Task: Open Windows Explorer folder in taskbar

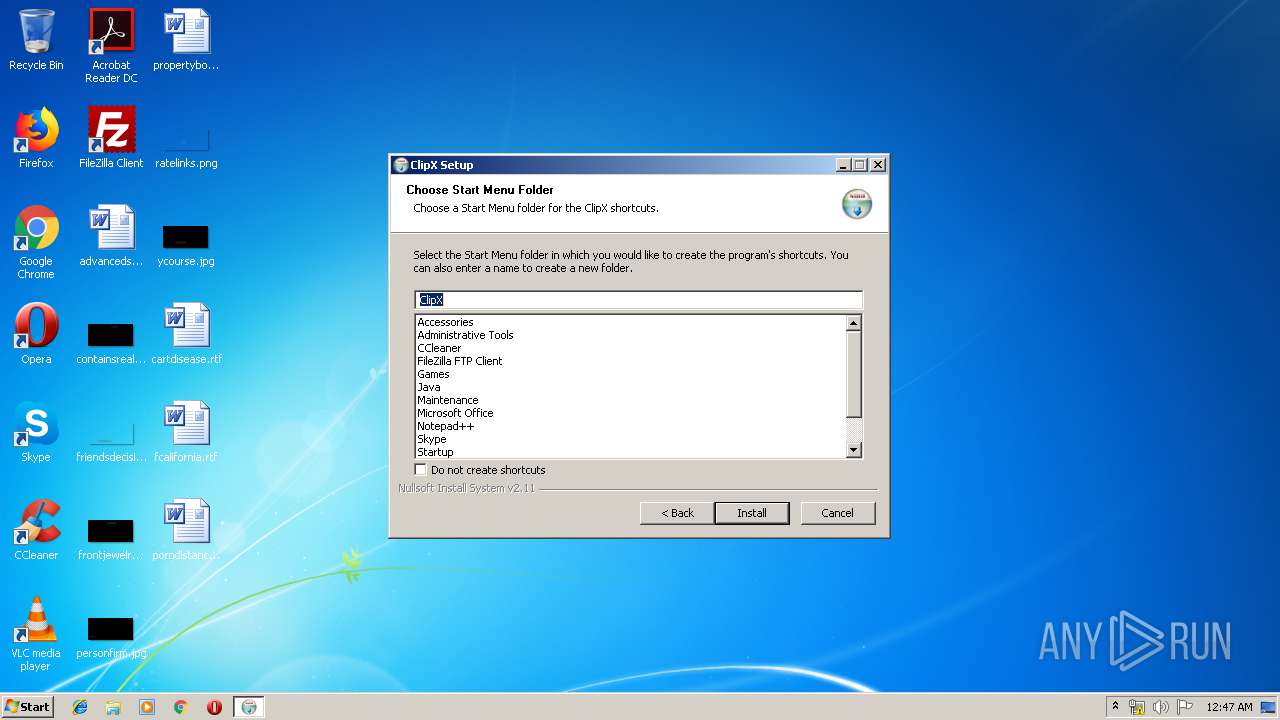Action: tap(113, 707)
